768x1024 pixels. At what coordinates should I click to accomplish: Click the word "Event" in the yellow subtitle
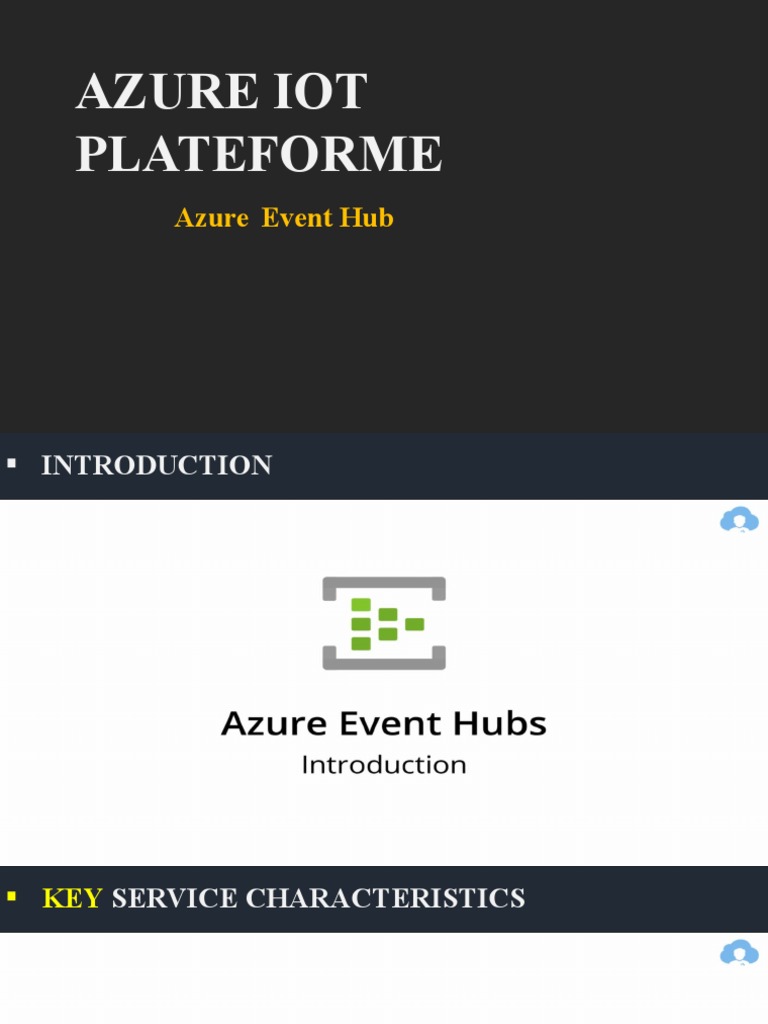click(x=297, y=218)
